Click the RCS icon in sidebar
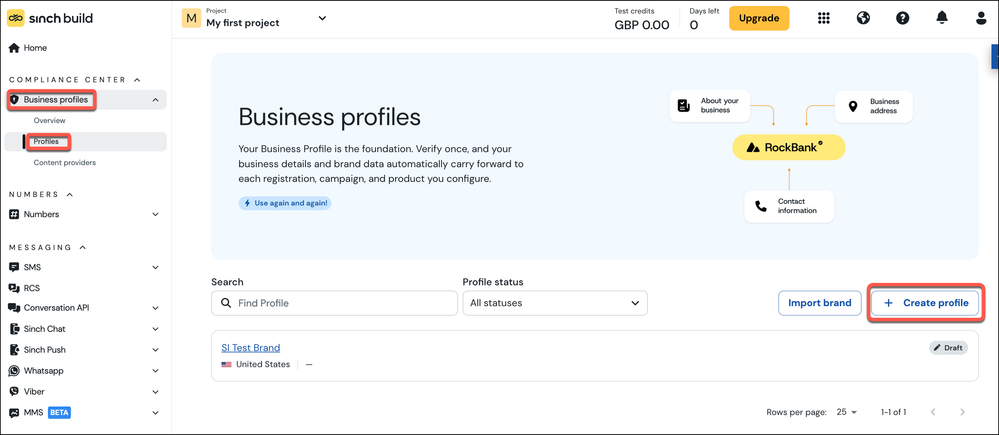 (x=14, y=288)
